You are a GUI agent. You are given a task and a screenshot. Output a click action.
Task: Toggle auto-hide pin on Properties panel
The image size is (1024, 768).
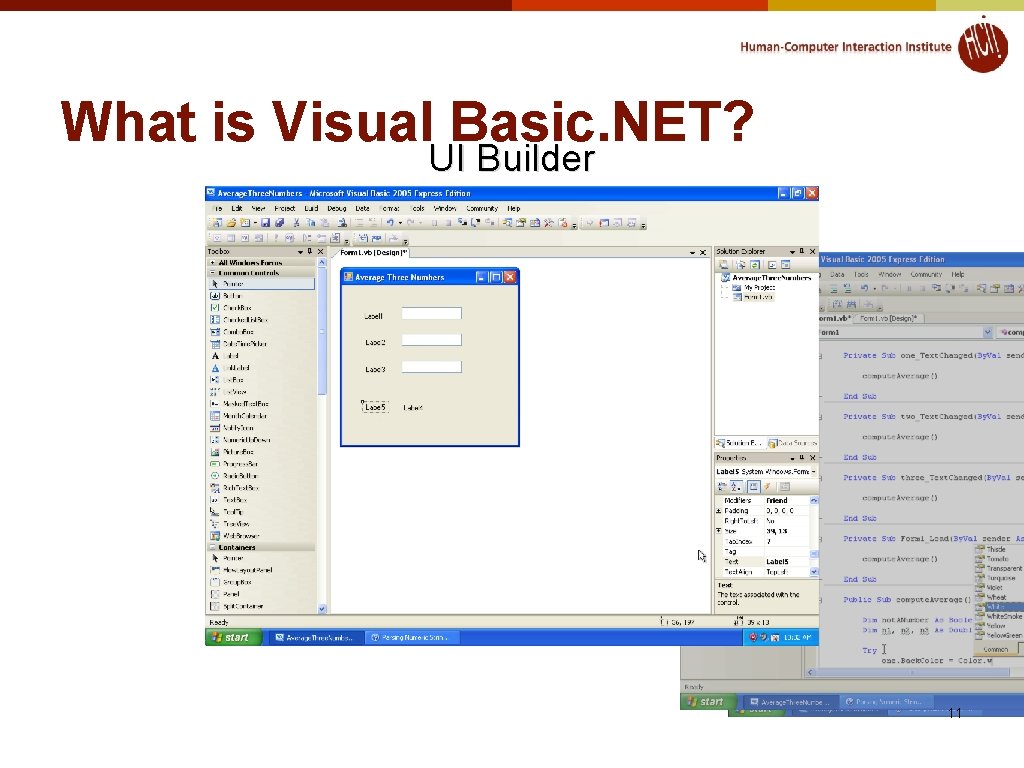[802, 458]
